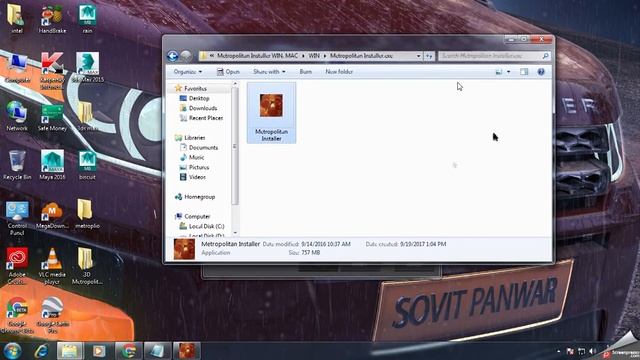Select the Google Chrome Beta shortcut
This screenshot has height=360, width=640.
17,315
